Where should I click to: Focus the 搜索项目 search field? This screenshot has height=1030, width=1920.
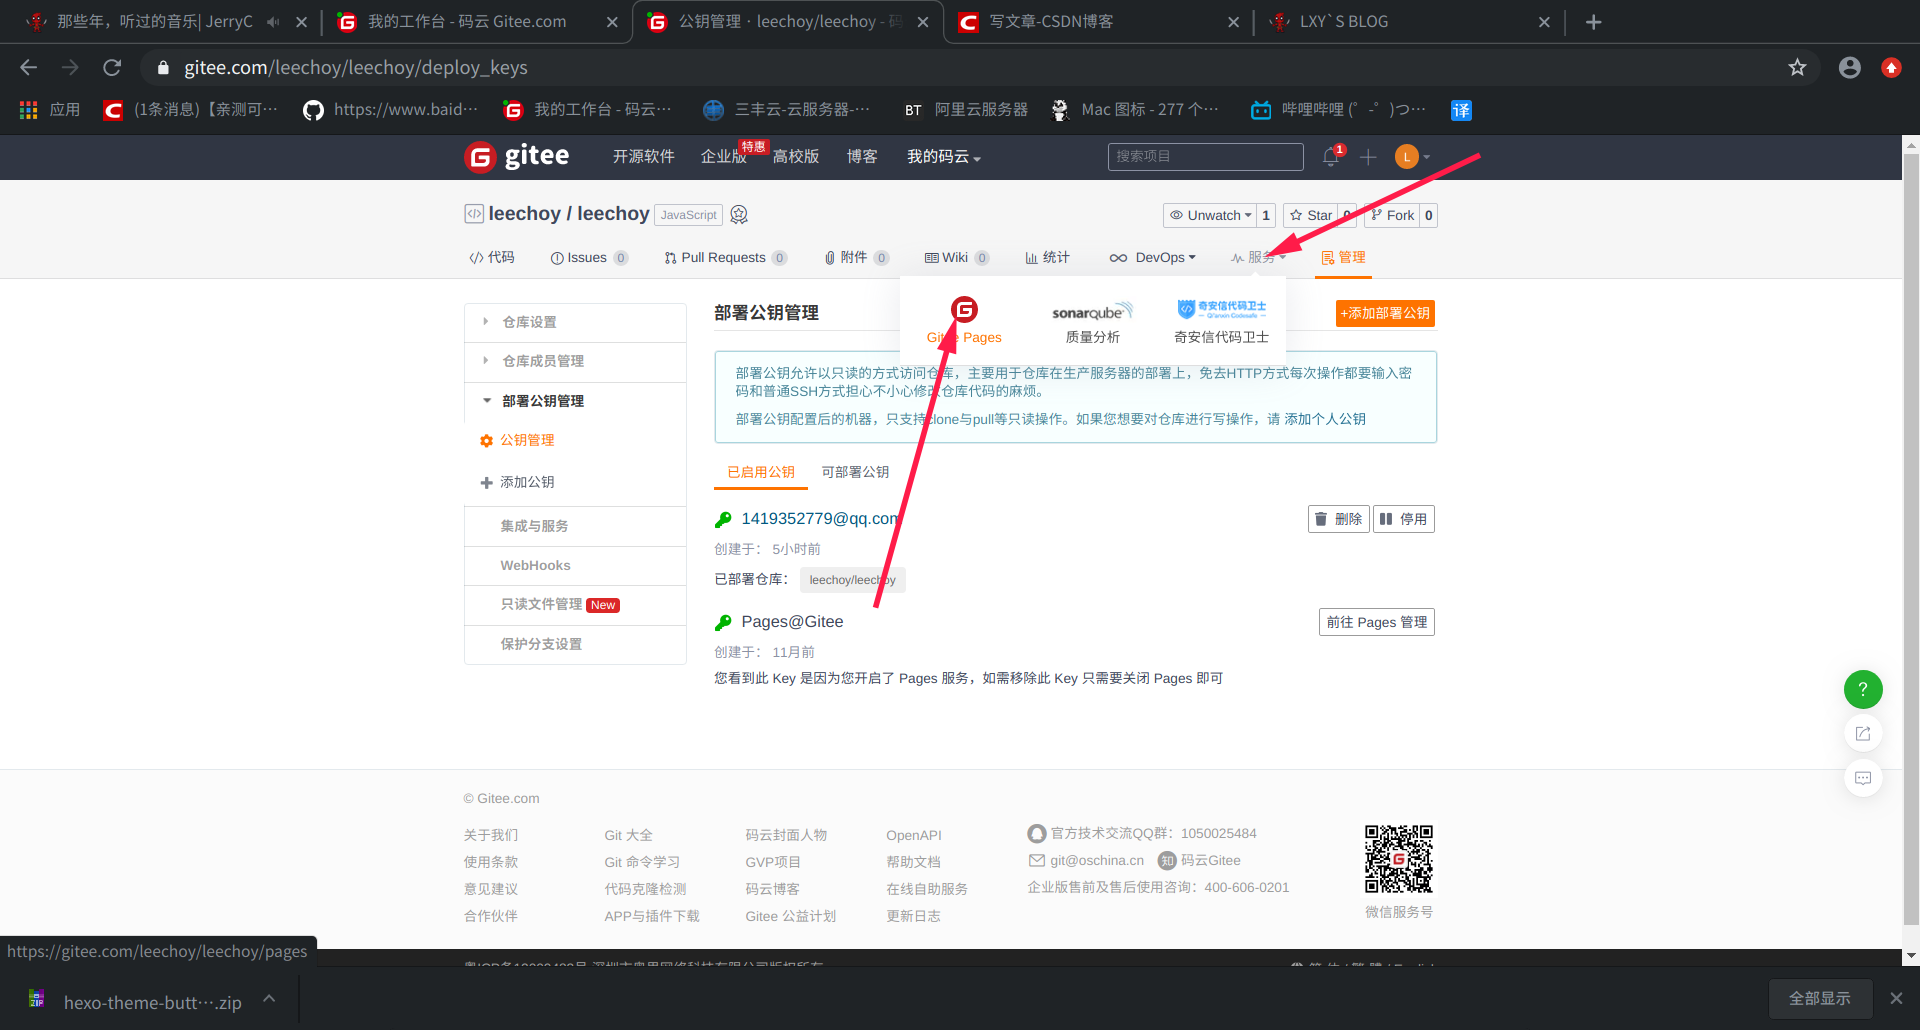[1205, 157]
